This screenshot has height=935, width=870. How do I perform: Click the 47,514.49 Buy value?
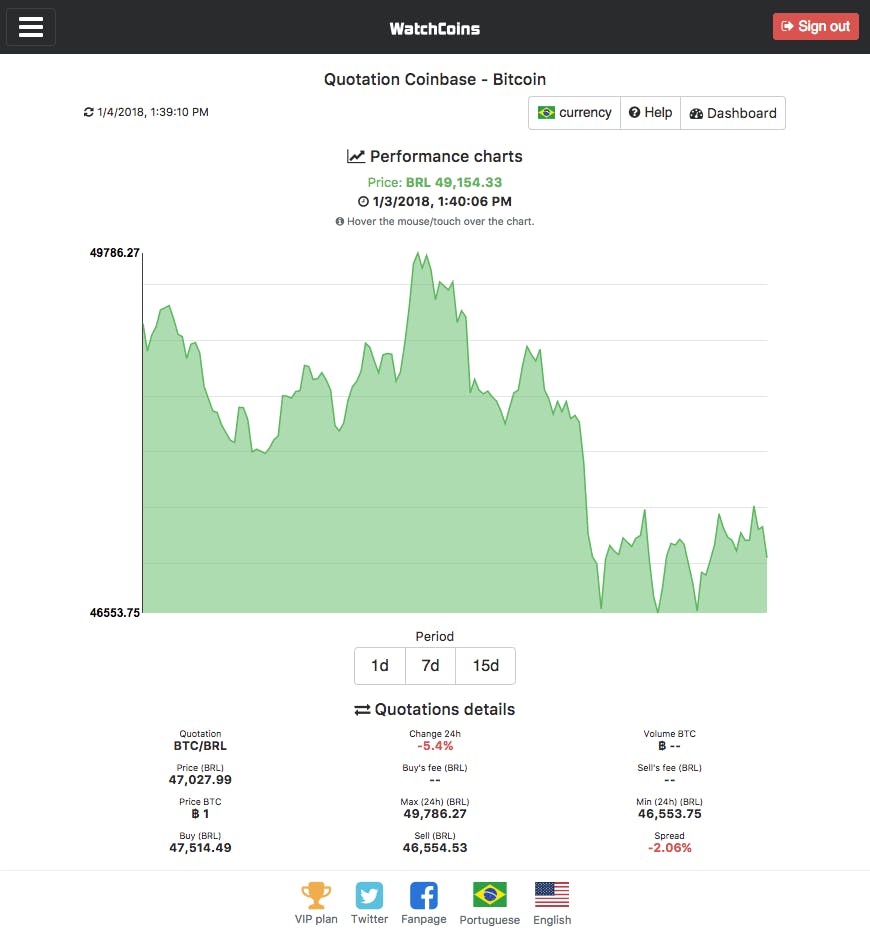tap(200, 848)
